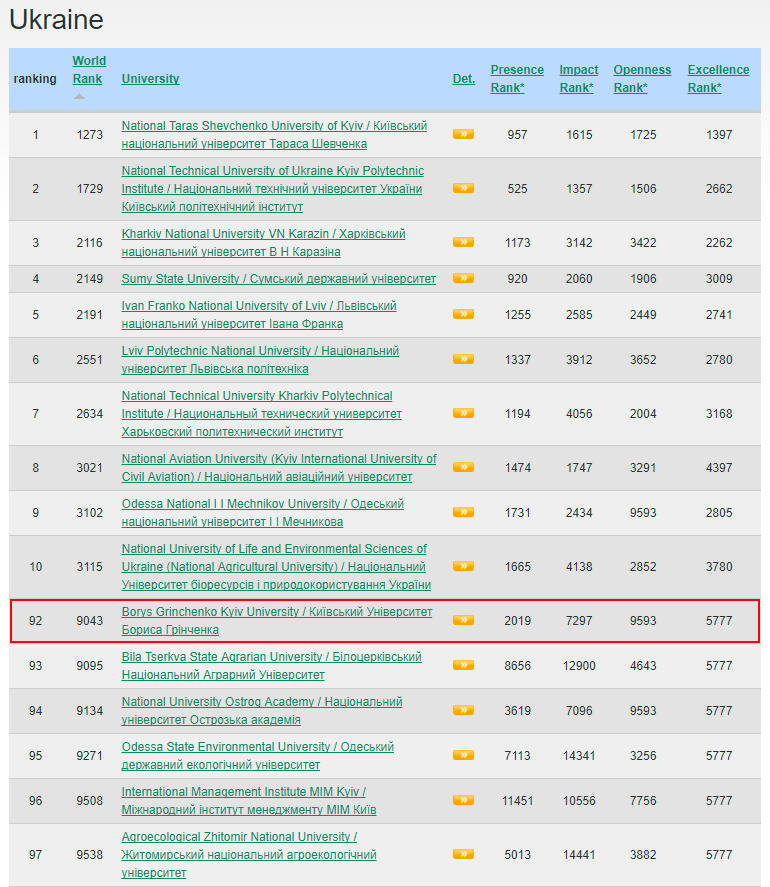The image size is (770, 887).
Task: Select world rank 9271 cell
Action: (x=90, y=756)
